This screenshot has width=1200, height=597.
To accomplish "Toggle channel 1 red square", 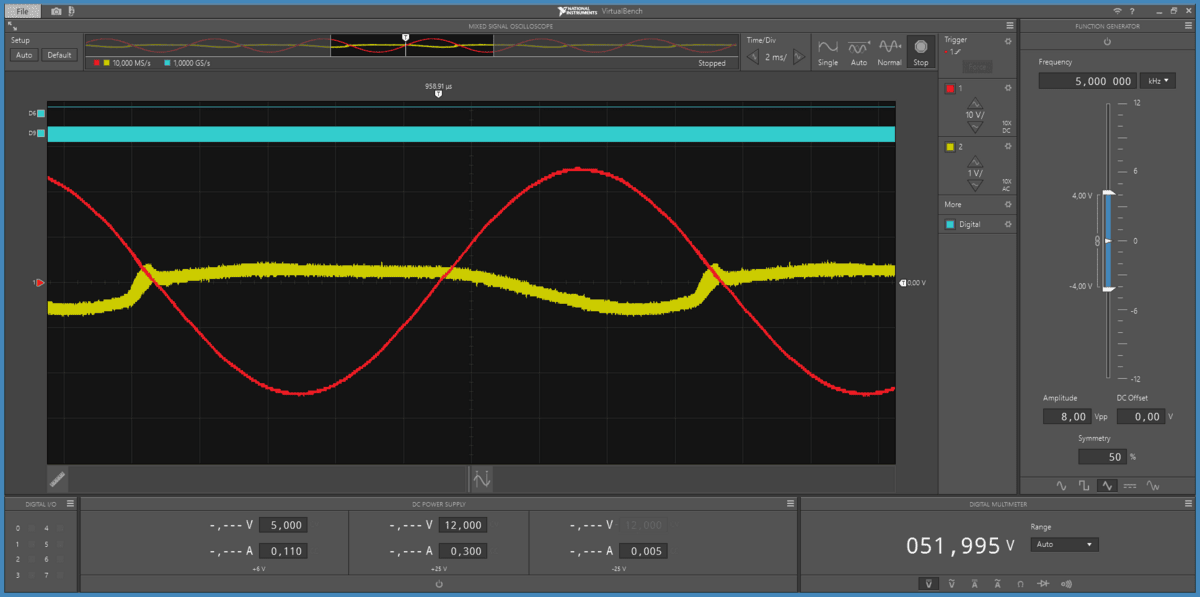I will click(950, 89).
